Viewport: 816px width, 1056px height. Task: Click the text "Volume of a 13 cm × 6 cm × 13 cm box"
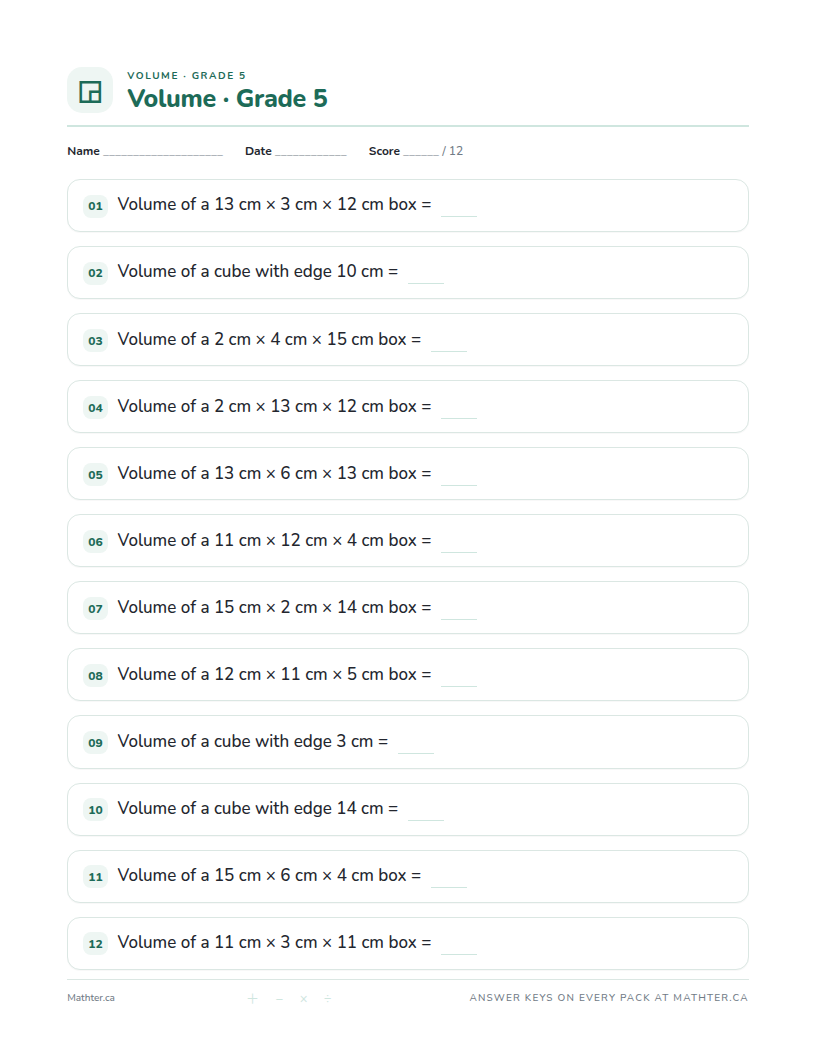[x=267, y=473]
